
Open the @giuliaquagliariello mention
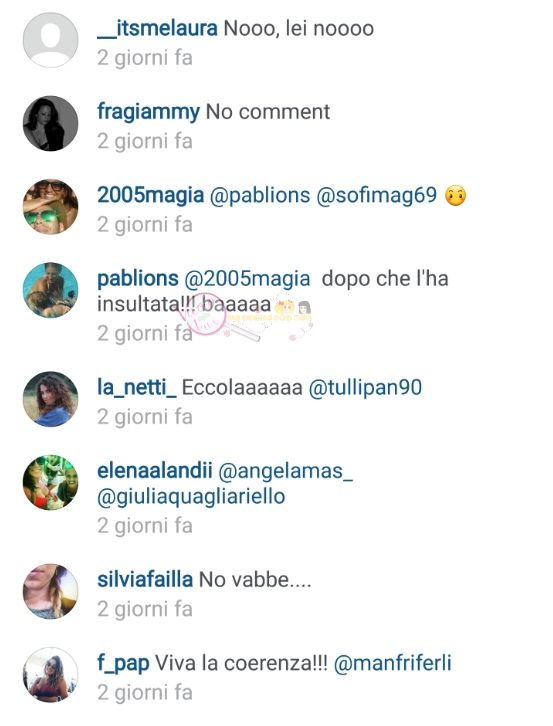click(191, 497)
